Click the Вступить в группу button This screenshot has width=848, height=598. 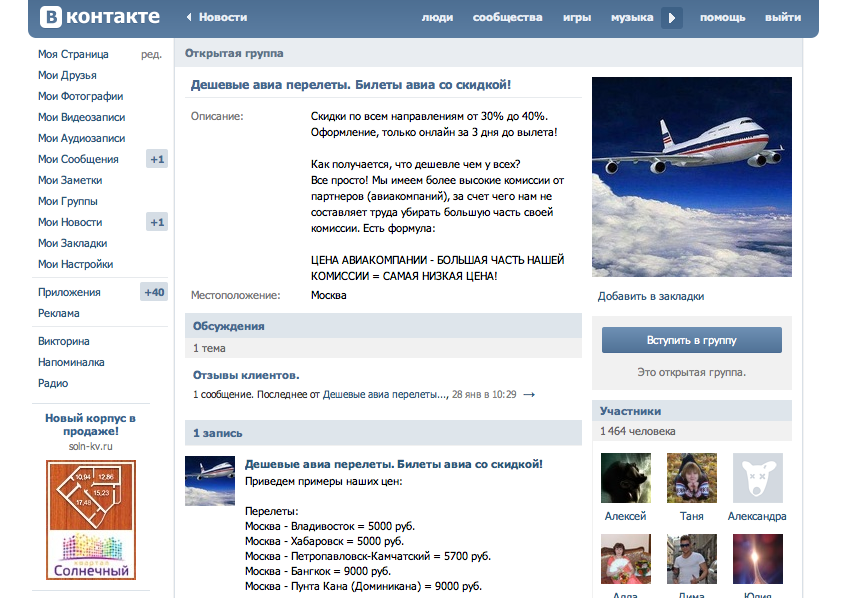pyautogui.click(x=692, y=340)
